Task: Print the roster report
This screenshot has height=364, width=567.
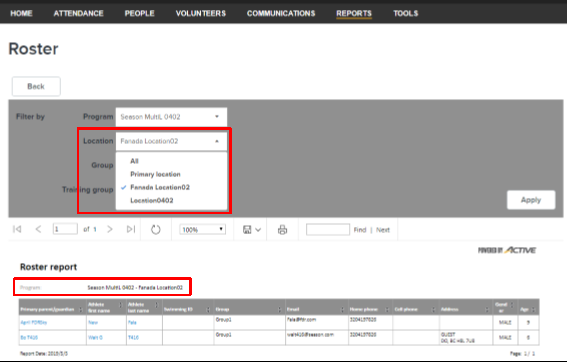Action: tap(282, 230)
